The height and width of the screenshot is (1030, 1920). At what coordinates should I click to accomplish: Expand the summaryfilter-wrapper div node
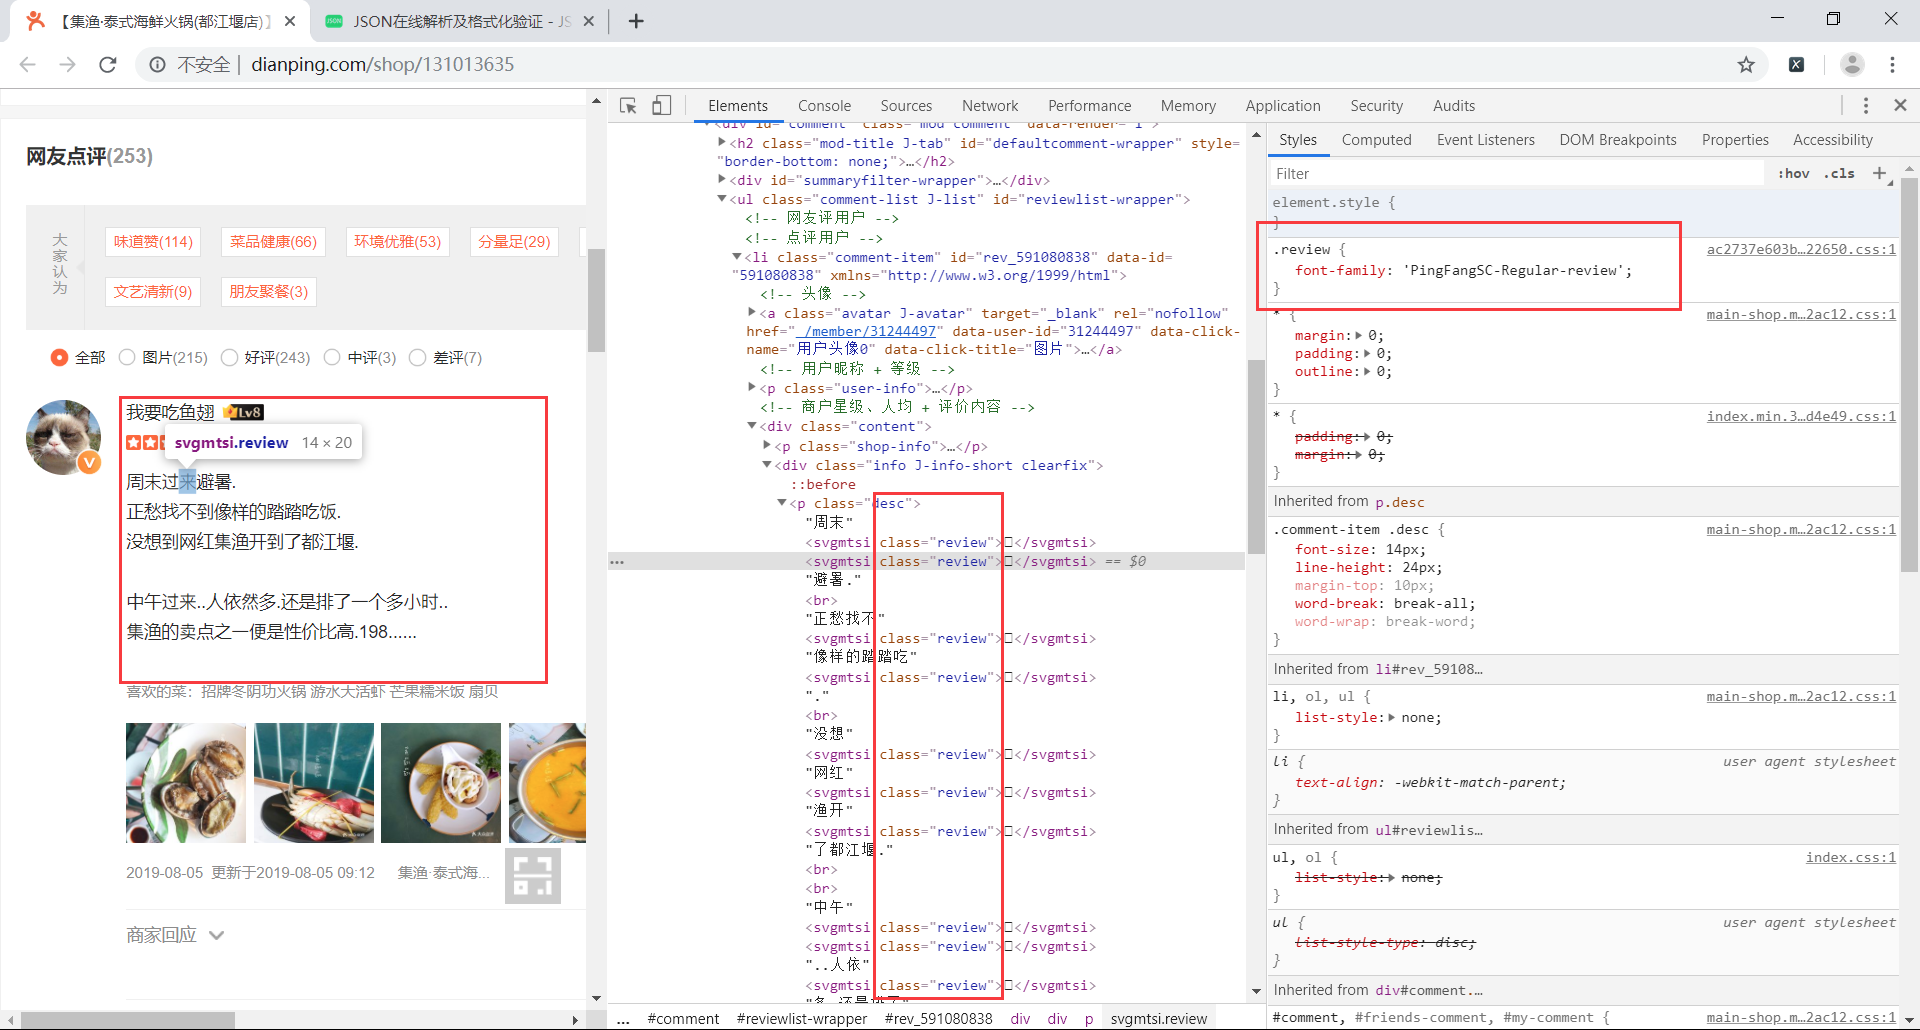coord(722,180)
